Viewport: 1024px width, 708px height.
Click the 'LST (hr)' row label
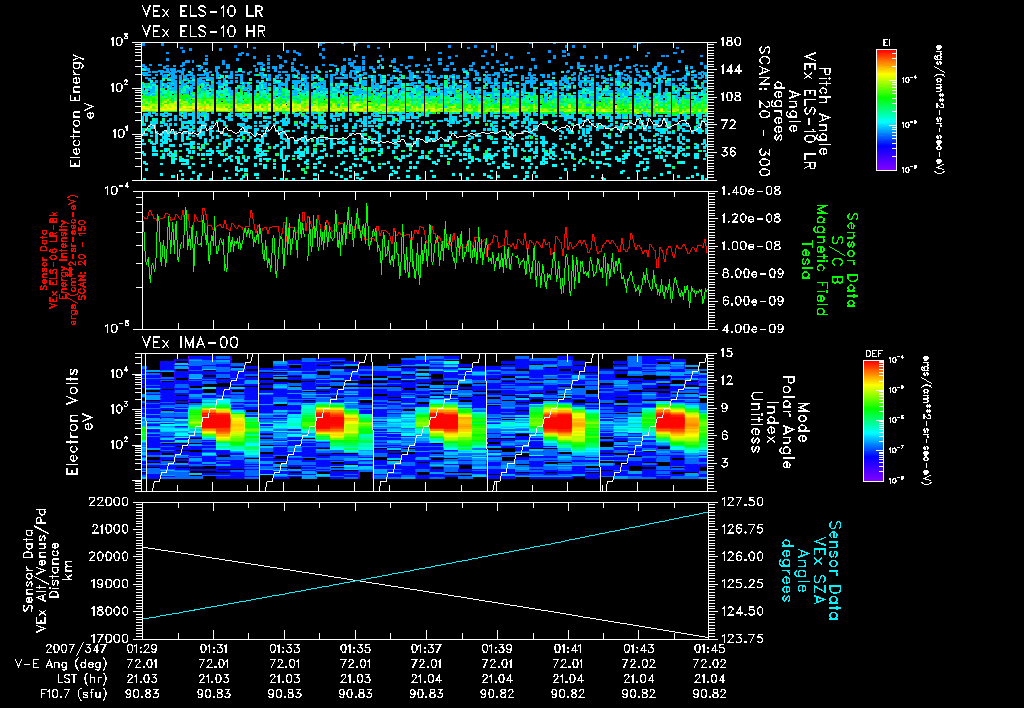coord(81,679)
